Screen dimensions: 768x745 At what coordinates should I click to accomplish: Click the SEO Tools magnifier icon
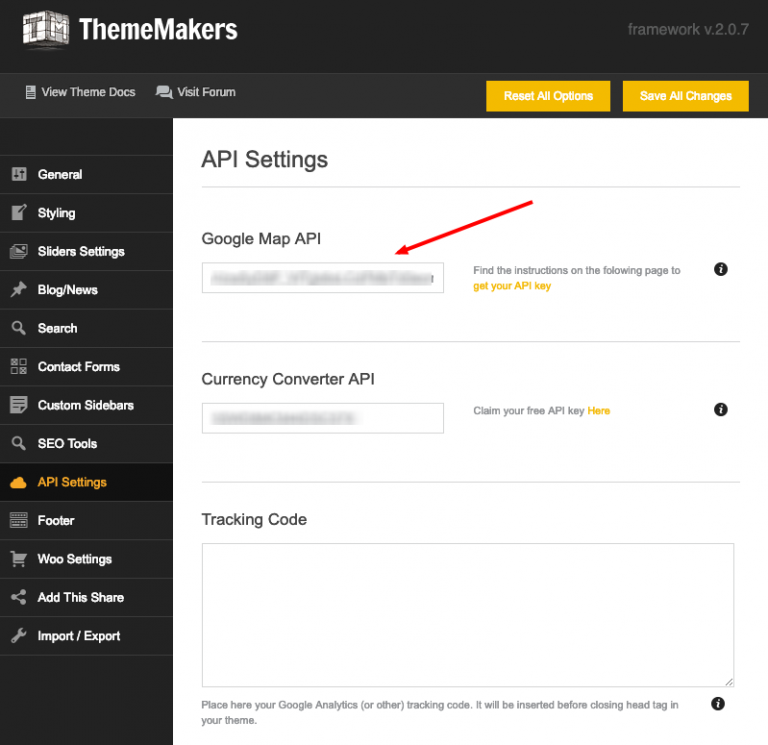pyautogui.click(x=19, y=443)
